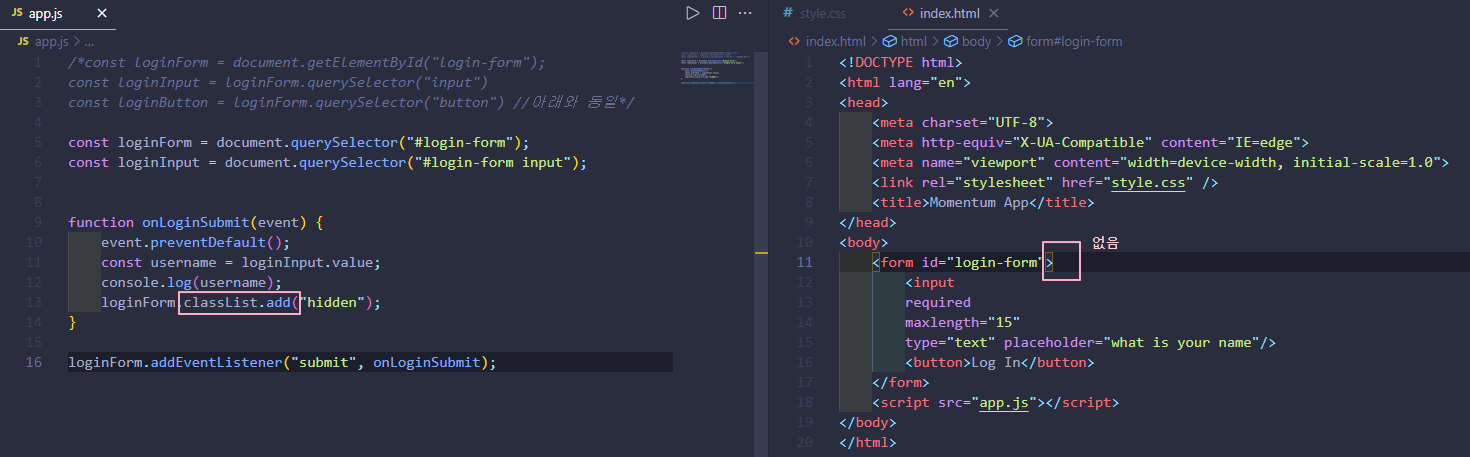Click the closing '</body>' tag
Viewport: 1470px width, 457px height.
pos(868,422)
